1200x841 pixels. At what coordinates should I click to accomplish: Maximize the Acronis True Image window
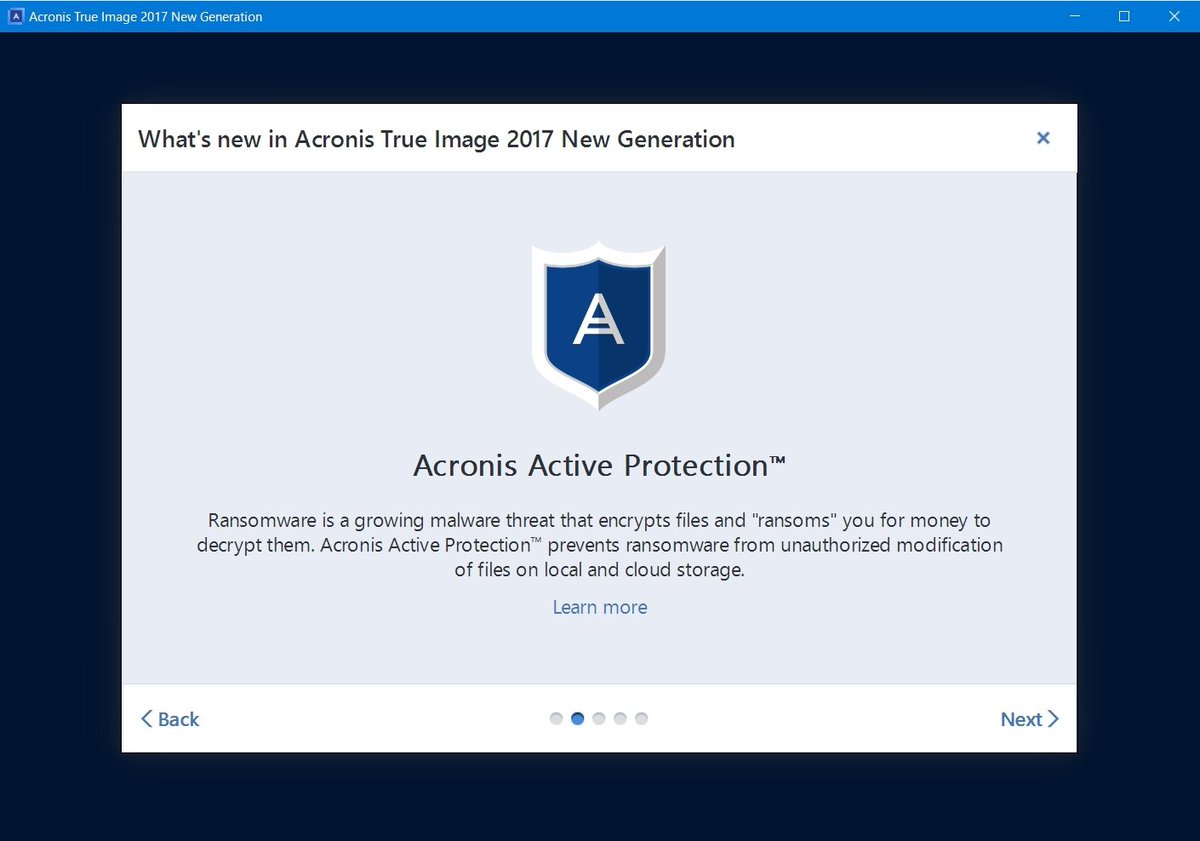tap(1124, 16)
